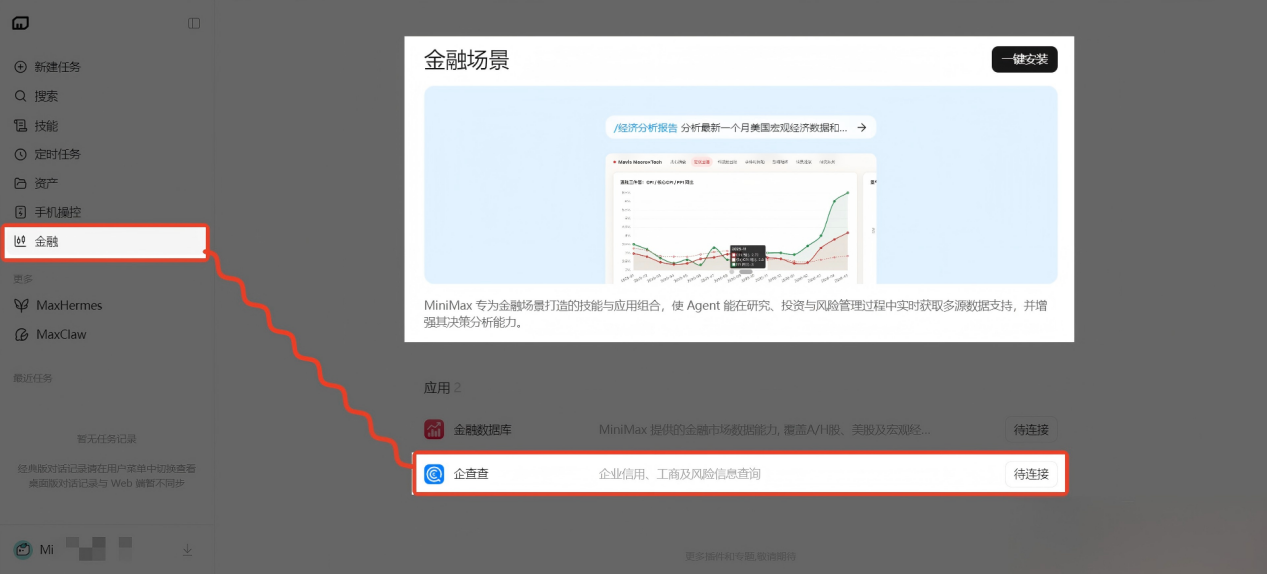
Task: Click the download icon beside the user name
Action: coord(187,550)
